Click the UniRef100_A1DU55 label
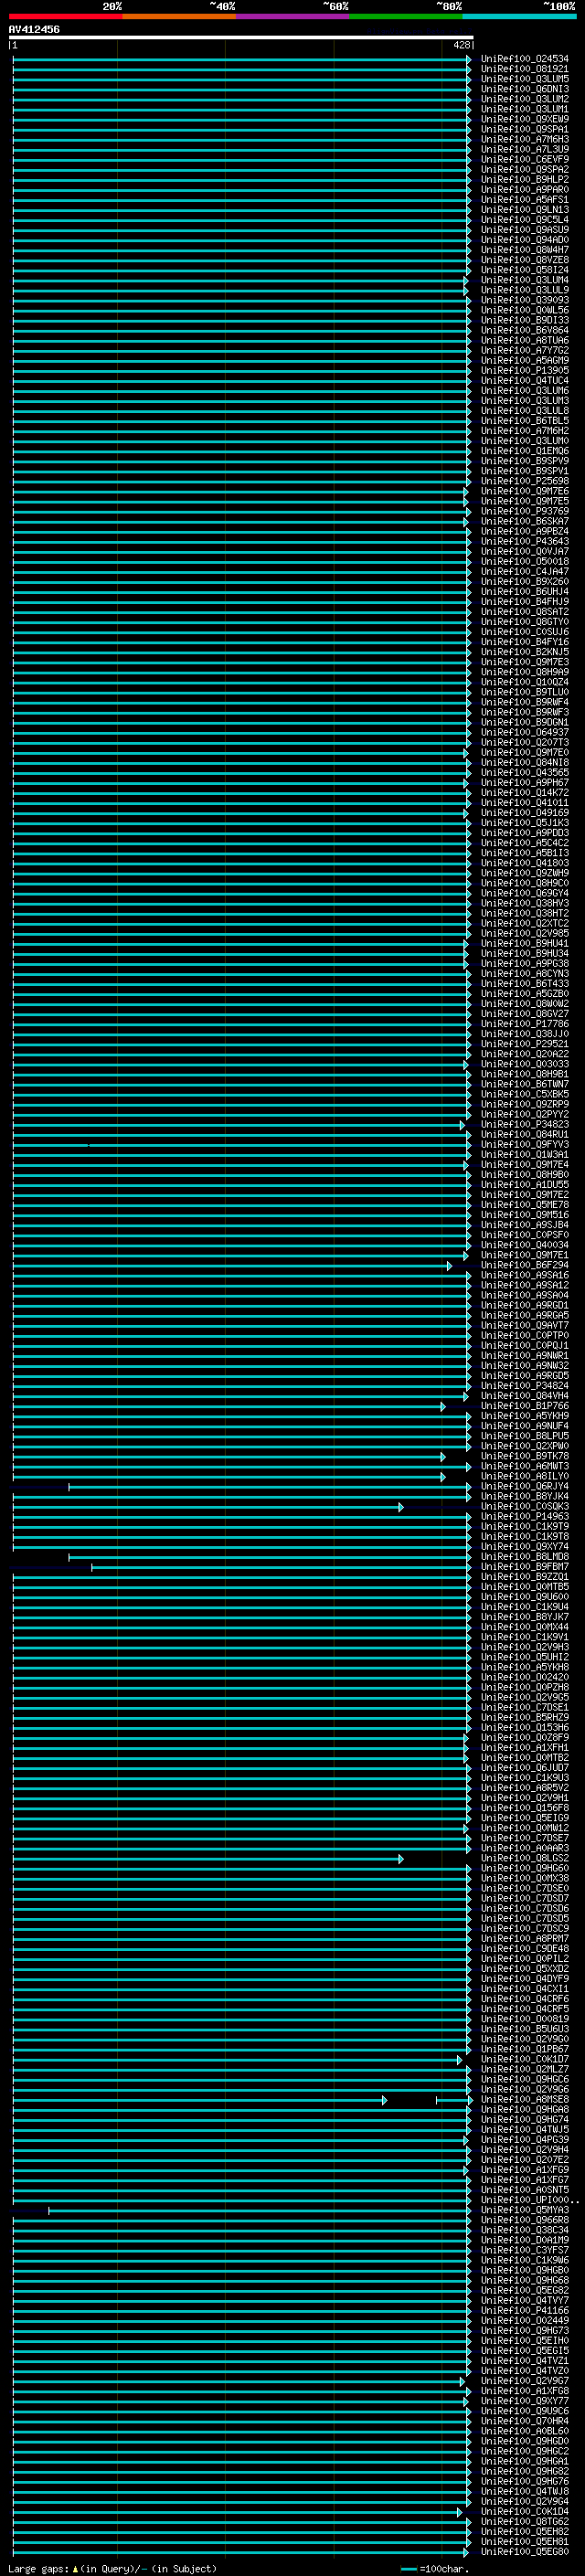585x2576 pixels. (x=524, y=1185)
